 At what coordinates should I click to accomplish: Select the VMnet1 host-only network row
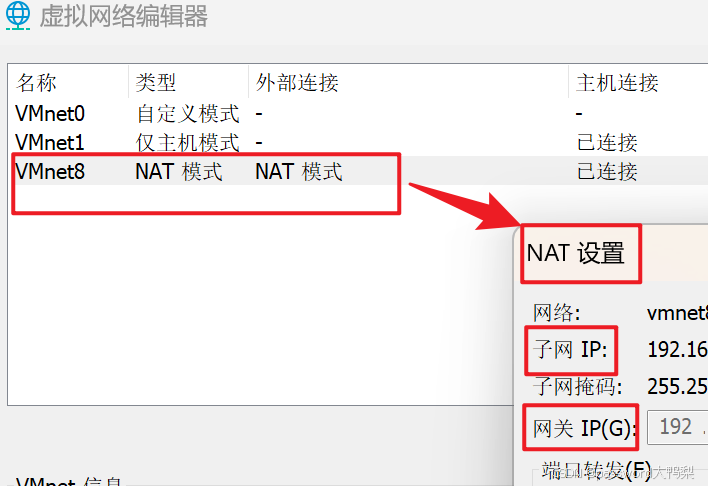[x=50, y=143]
